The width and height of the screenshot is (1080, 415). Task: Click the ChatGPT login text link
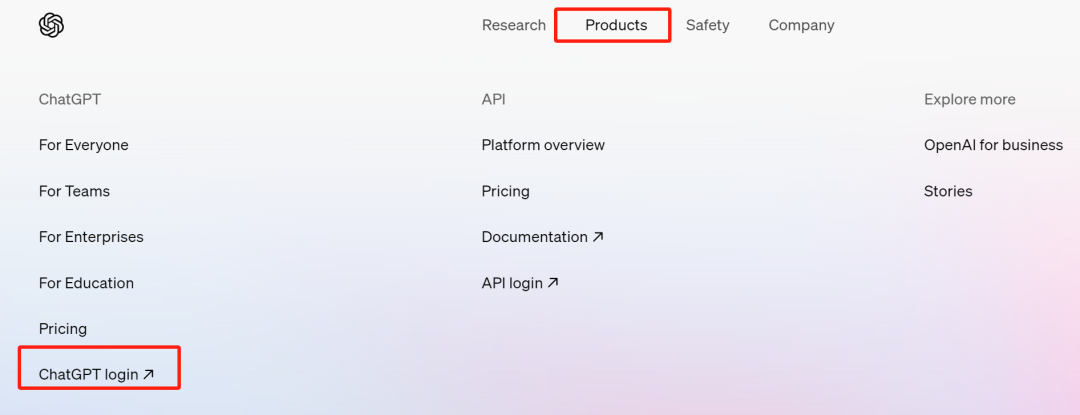click(x=88, y=375)
